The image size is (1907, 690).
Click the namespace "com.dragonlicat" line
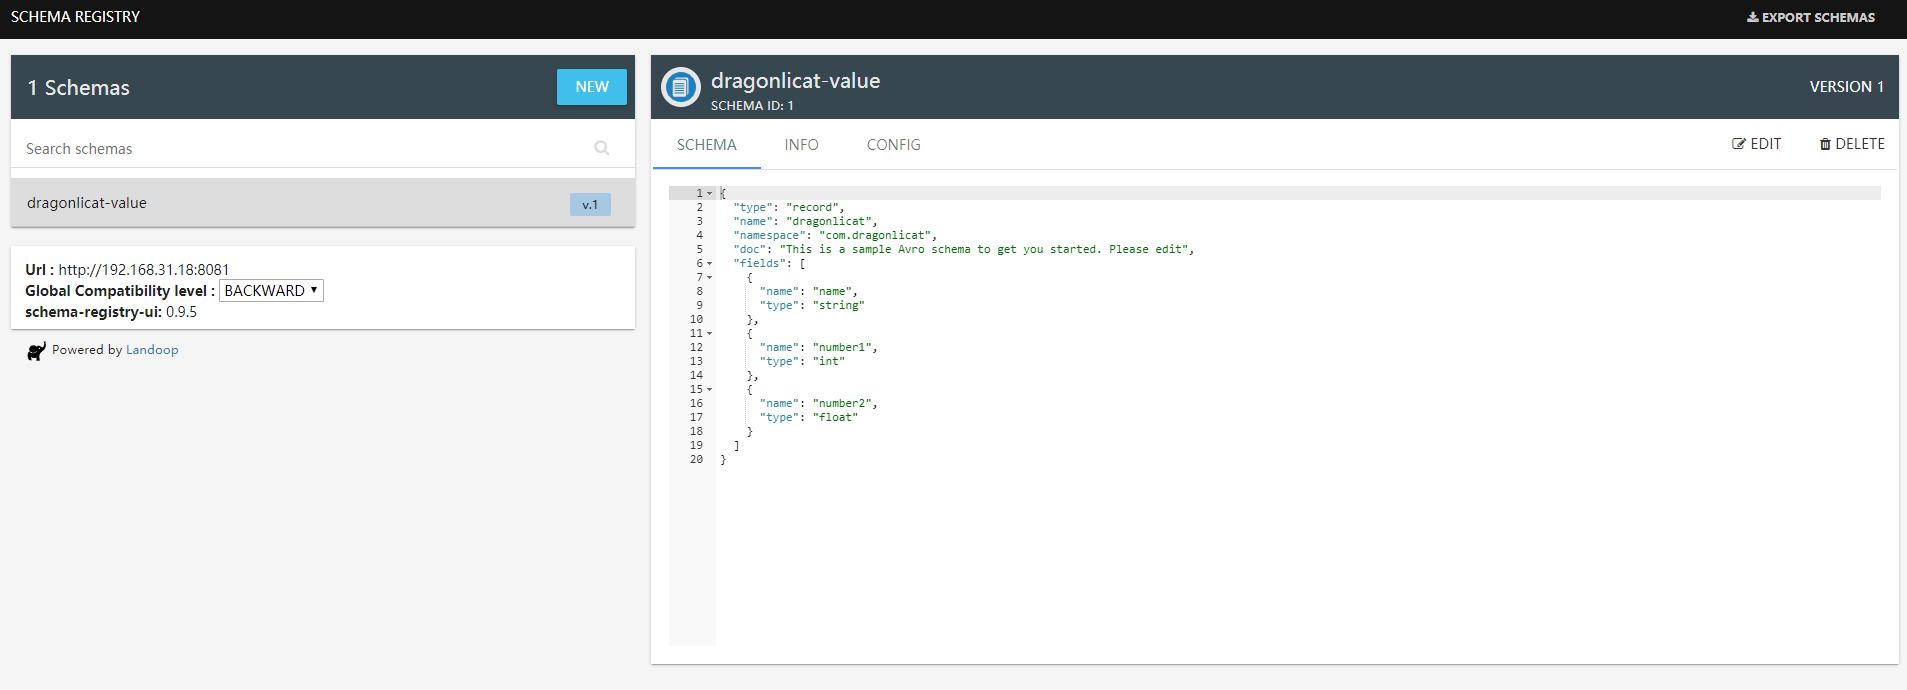(835, 236)
